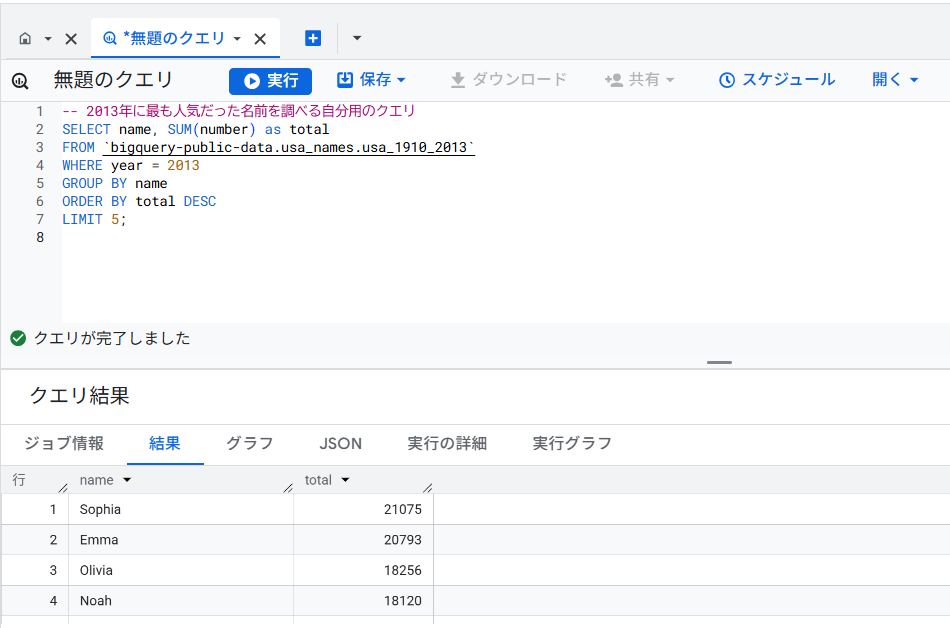Viewport: 950px width, 628px height.
Task: Select the 18120 total value
Action: tap(403, 600)
